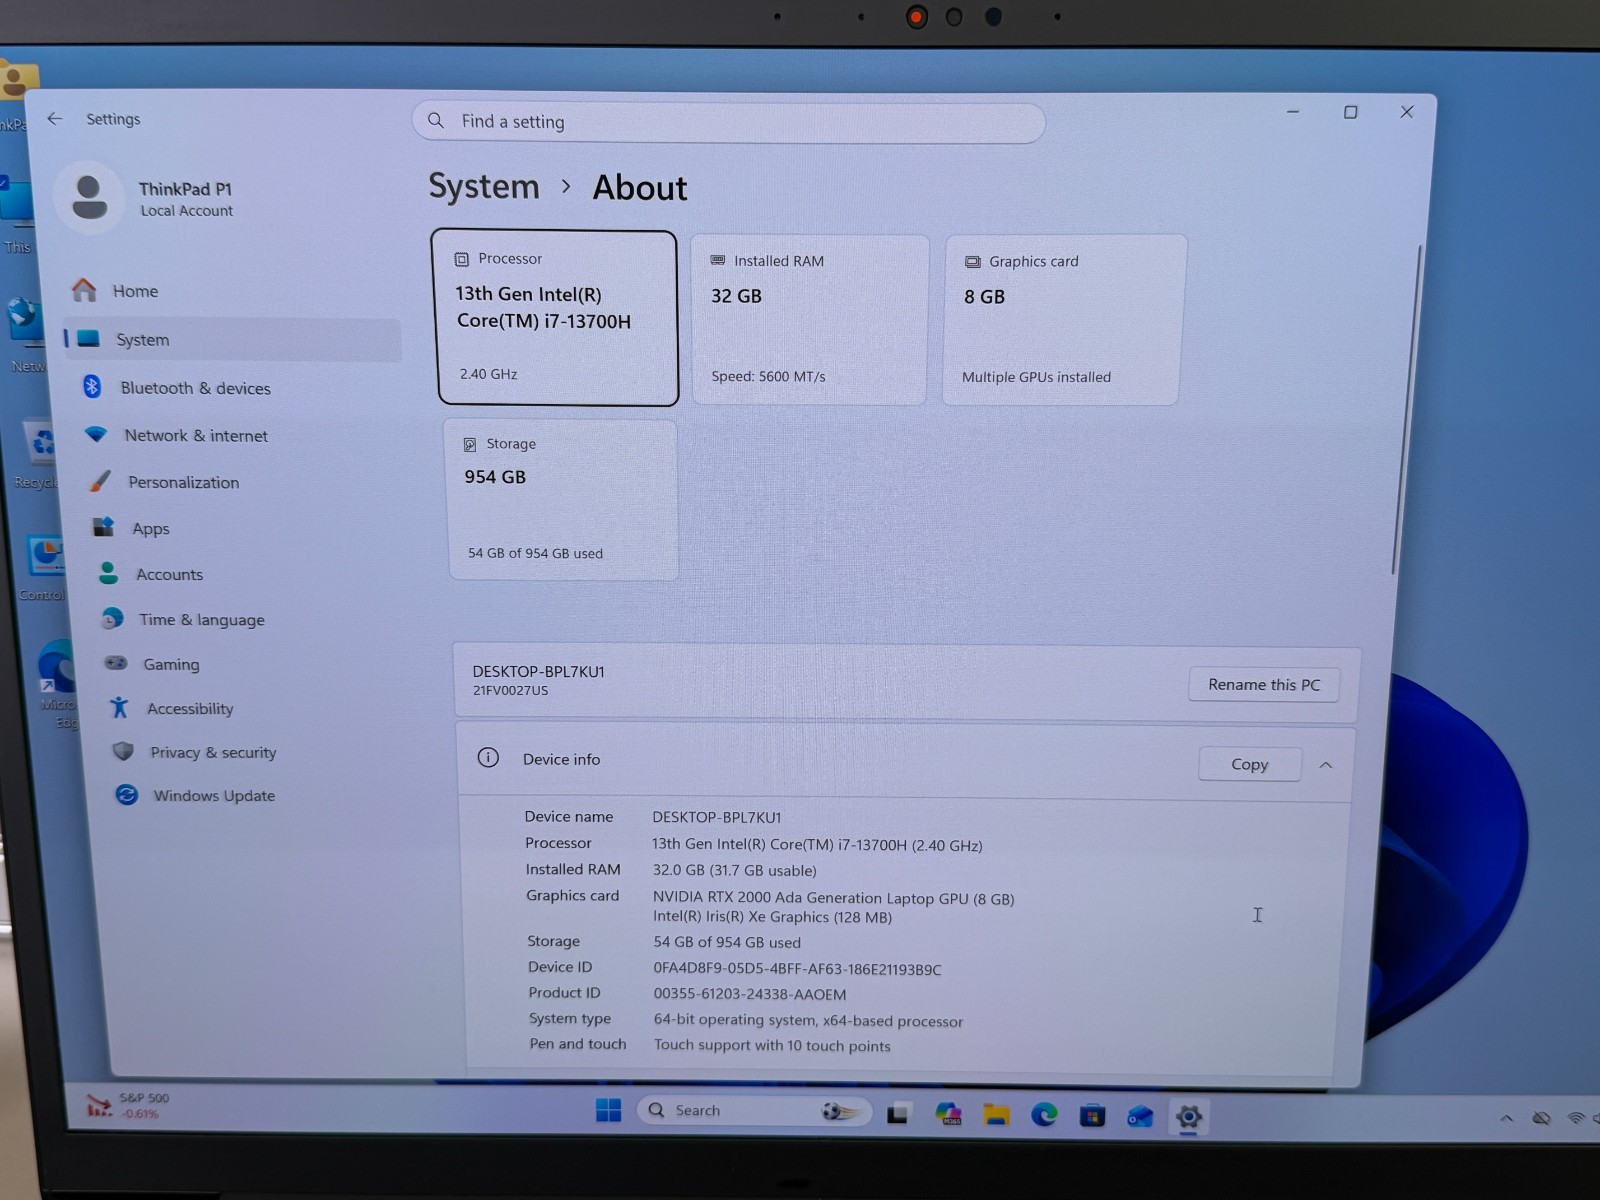
Task: Click the Personalization paintbrush icon
Action: pyautogui.click(x=100, y=481)
